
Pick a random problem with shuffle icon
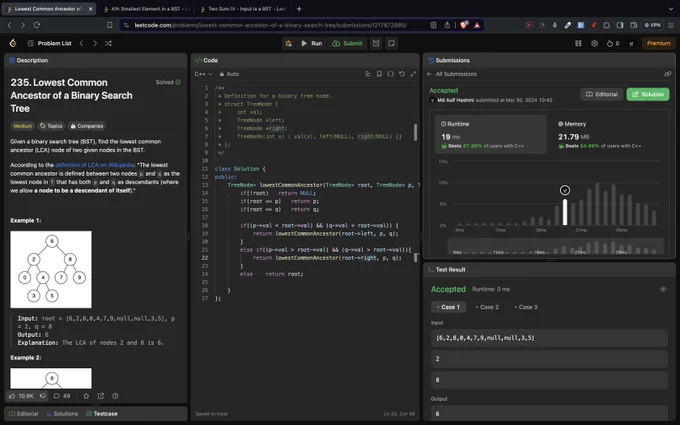tap(108, 43)
